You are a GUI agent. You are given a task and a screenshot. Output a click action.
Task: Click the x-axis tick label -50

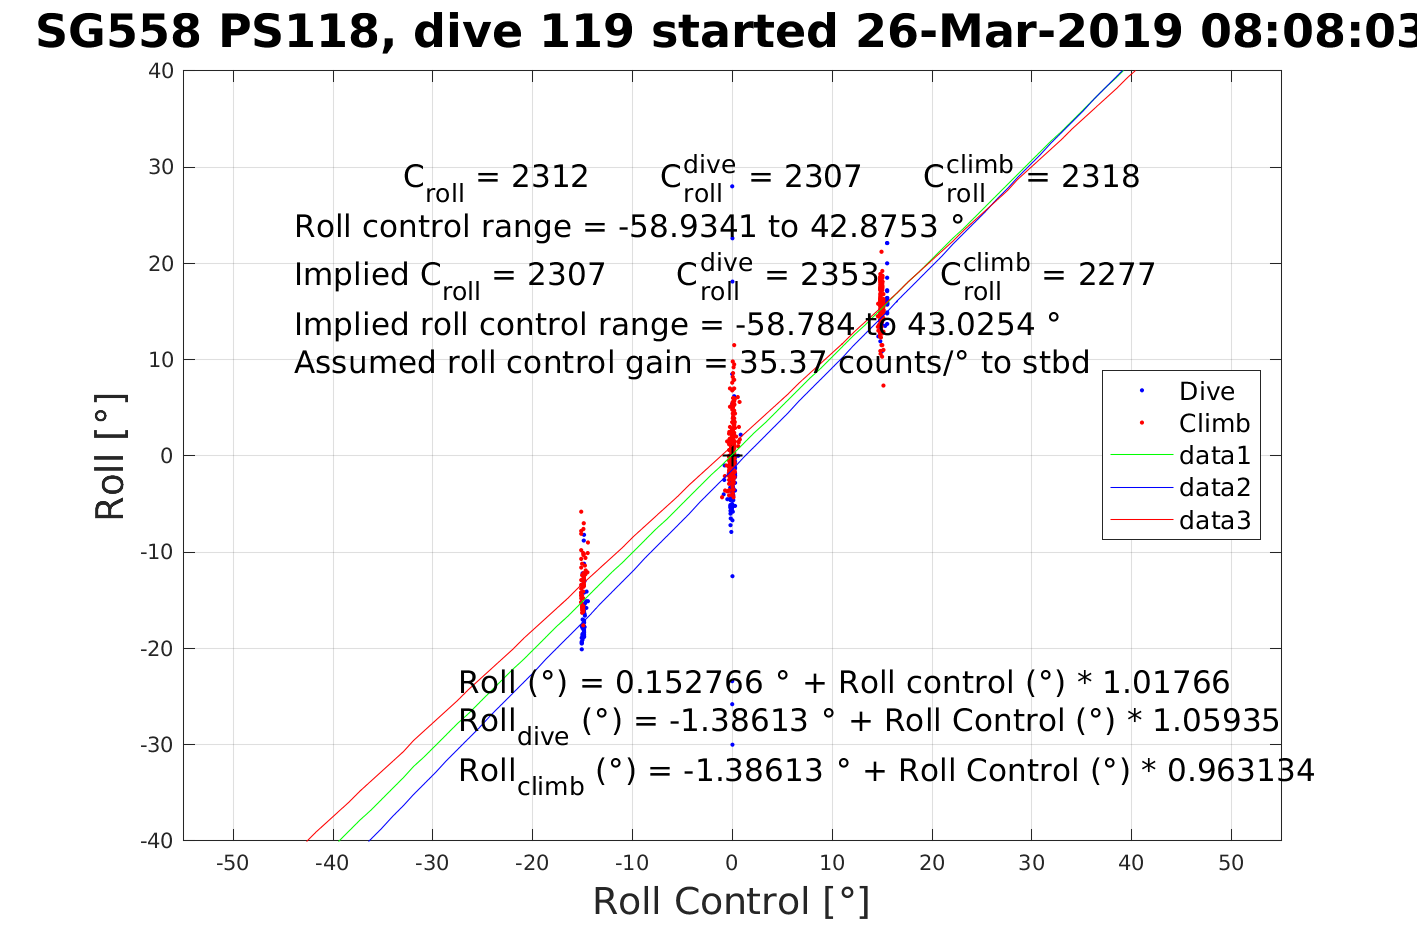point(233,864)
